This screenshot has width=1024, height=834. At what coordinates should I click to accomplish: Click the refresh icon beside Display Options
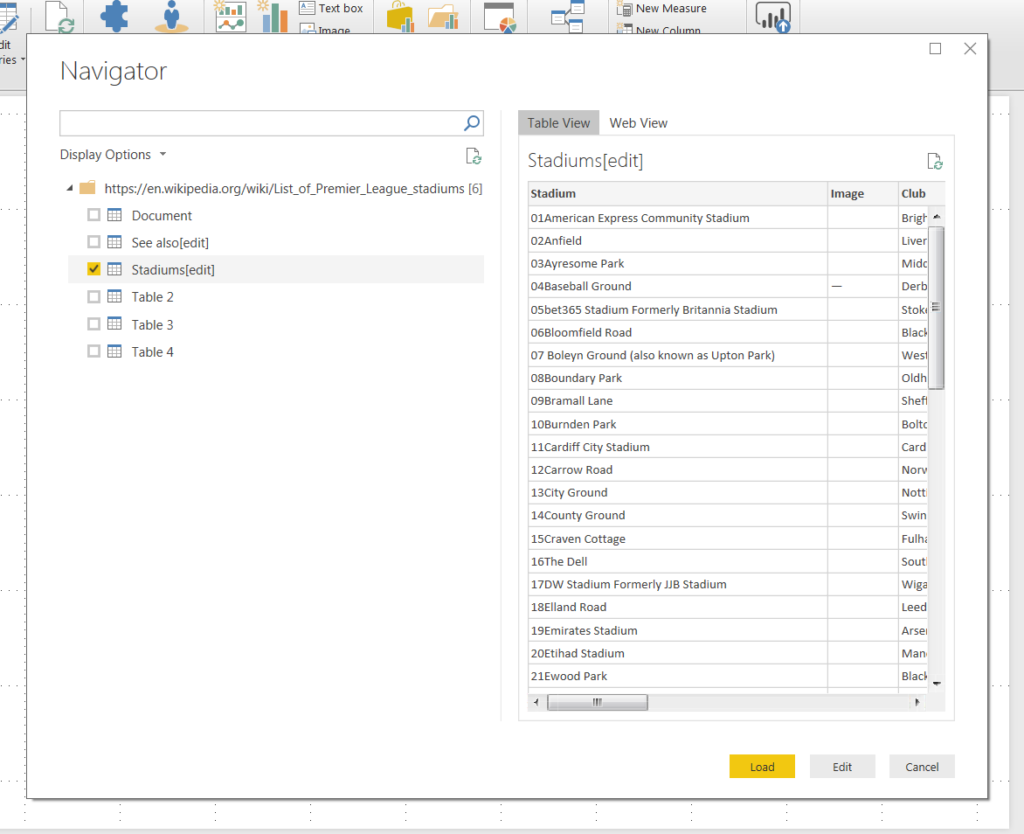(473, 156)
